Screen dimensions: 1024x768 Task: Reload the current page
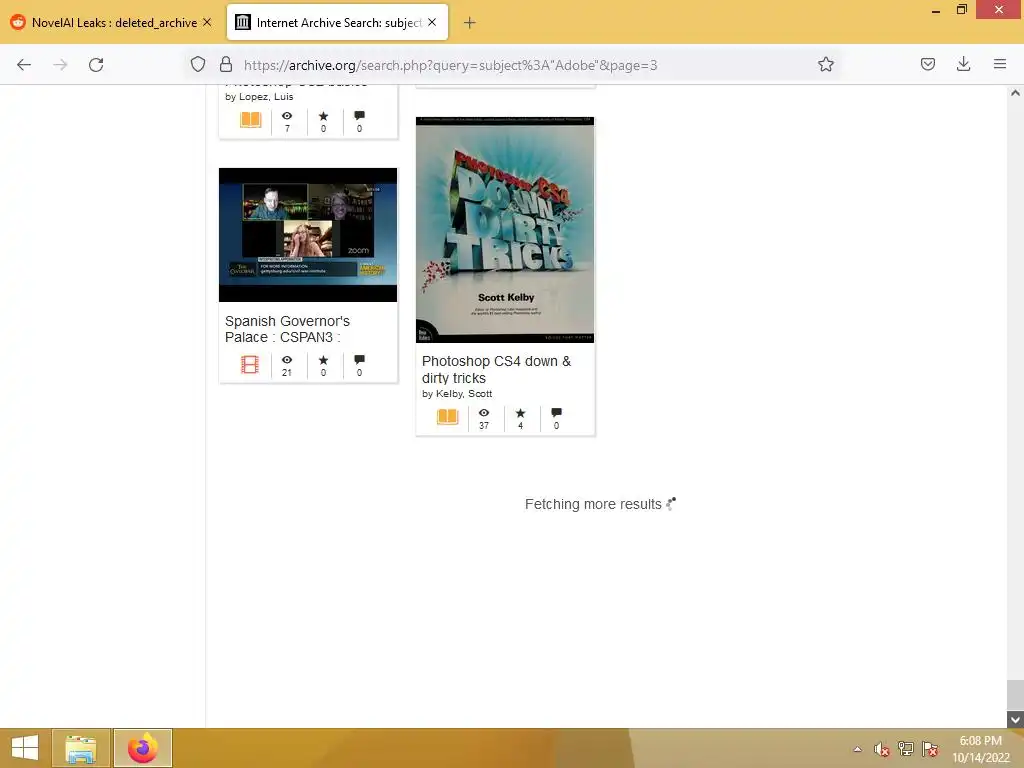(96, 65)
